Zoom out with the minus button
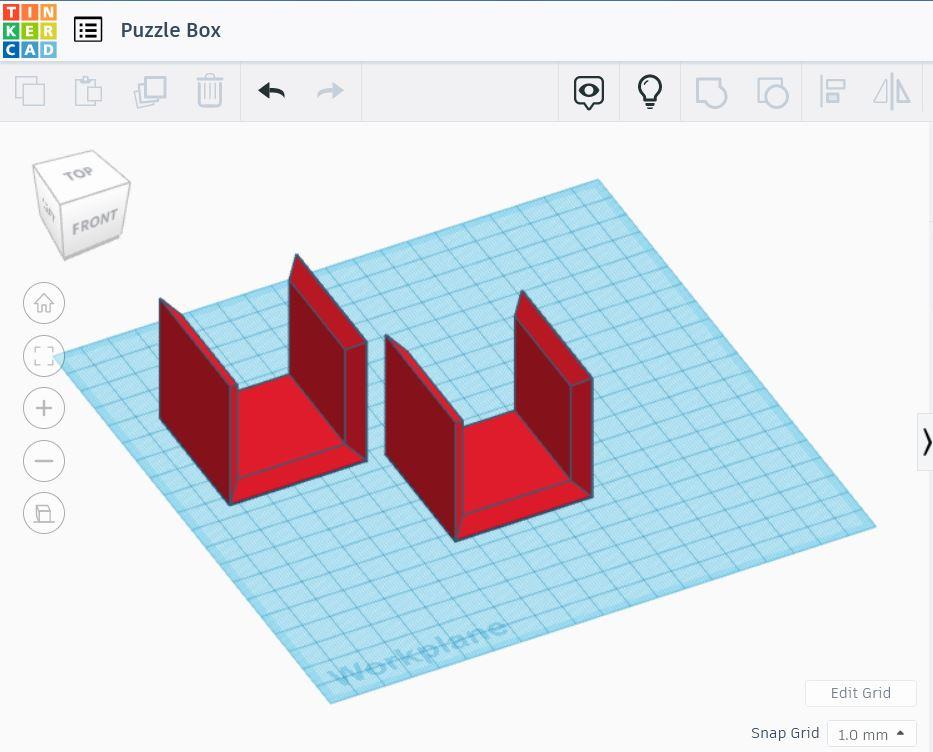Viewport: 933px width, 752px height. click(44, 460)
